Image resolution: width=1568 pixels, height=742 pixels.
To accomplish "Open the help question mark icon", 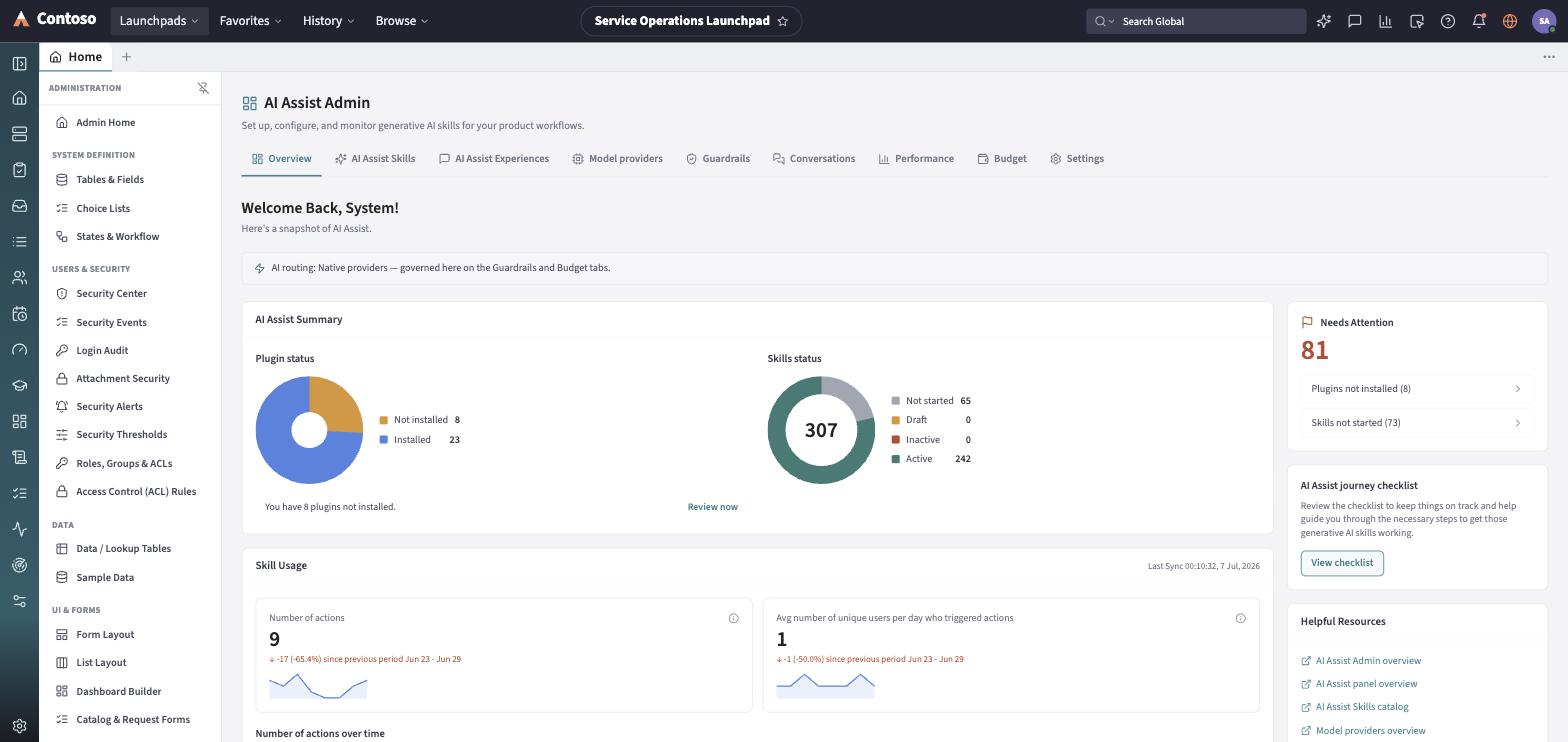I will click(x=1448, y=21).
